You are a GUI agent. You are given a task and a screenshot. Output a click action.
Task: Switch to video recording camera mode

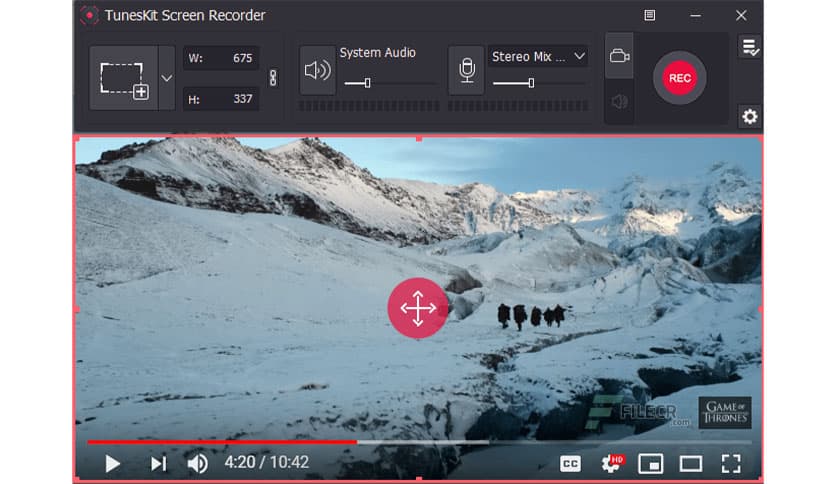[619, 55]
